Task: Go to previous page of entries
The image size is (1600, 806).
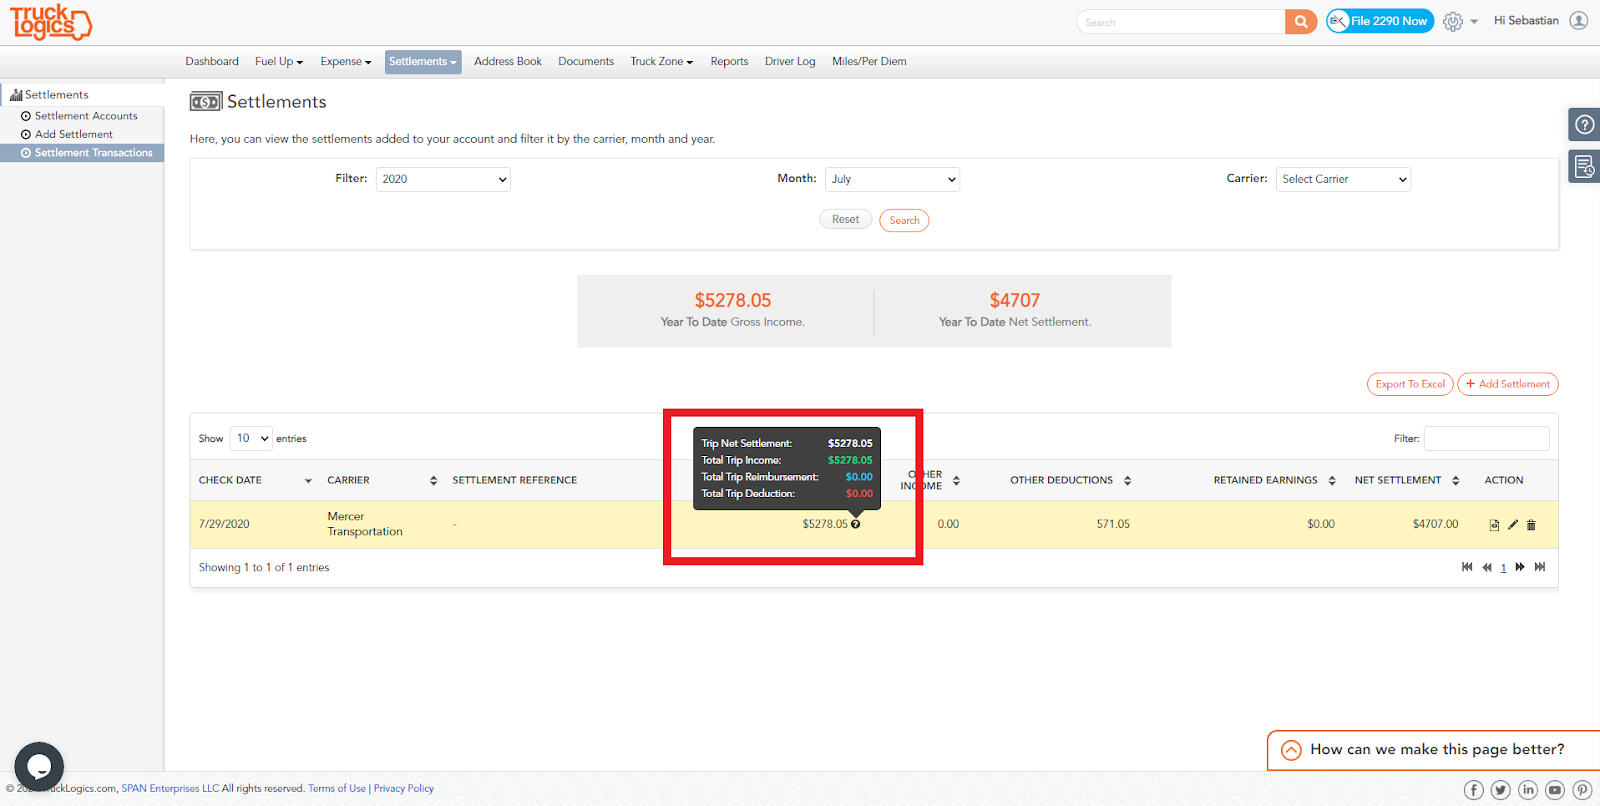Action: tap(1487, 567)
